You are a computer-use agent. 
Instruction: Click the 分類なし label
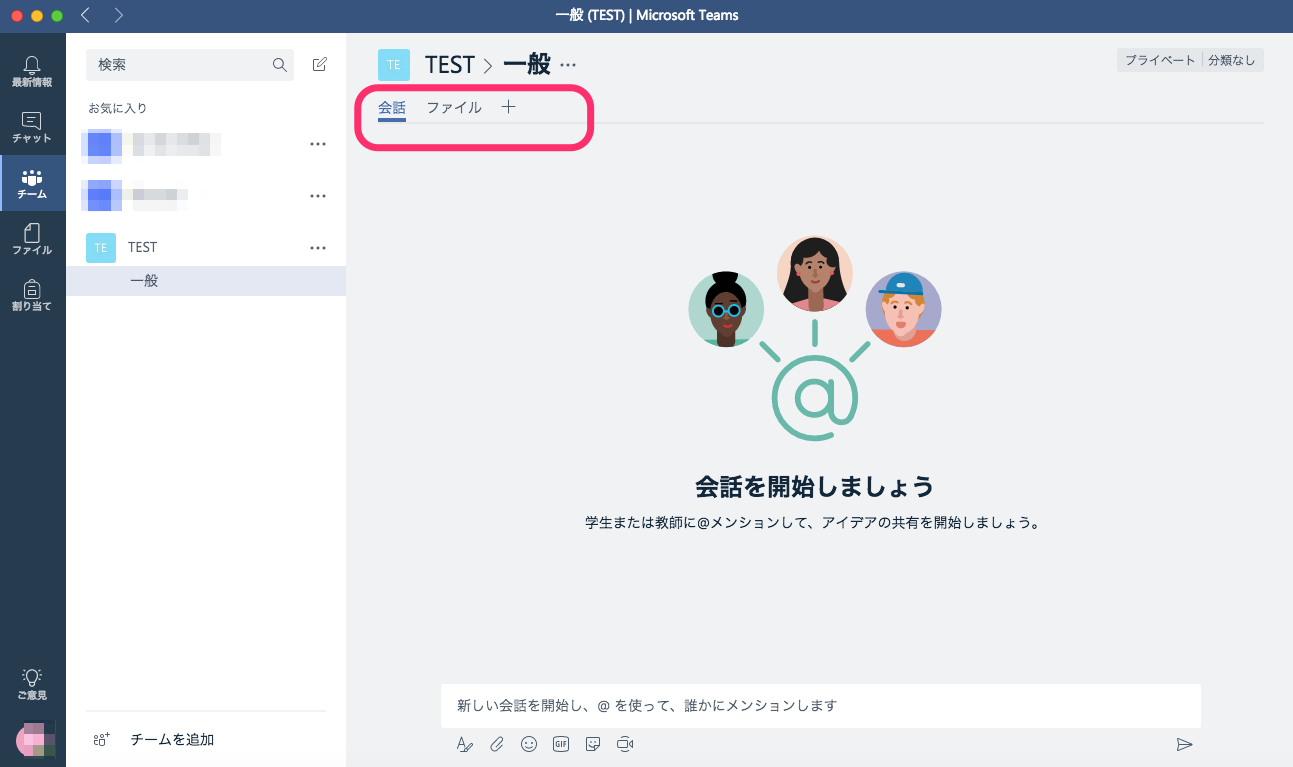coord(1232,60)
